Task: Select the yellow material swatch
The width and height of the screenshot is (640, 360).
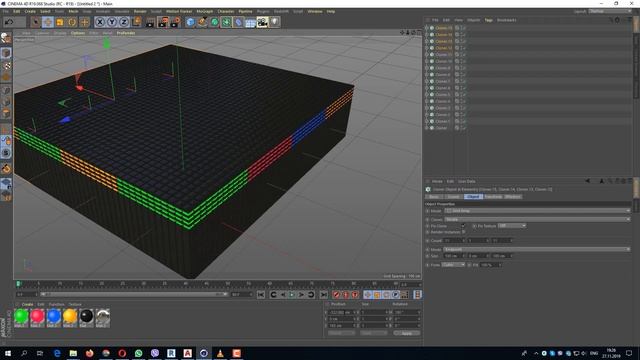Action: pos(70,317)
